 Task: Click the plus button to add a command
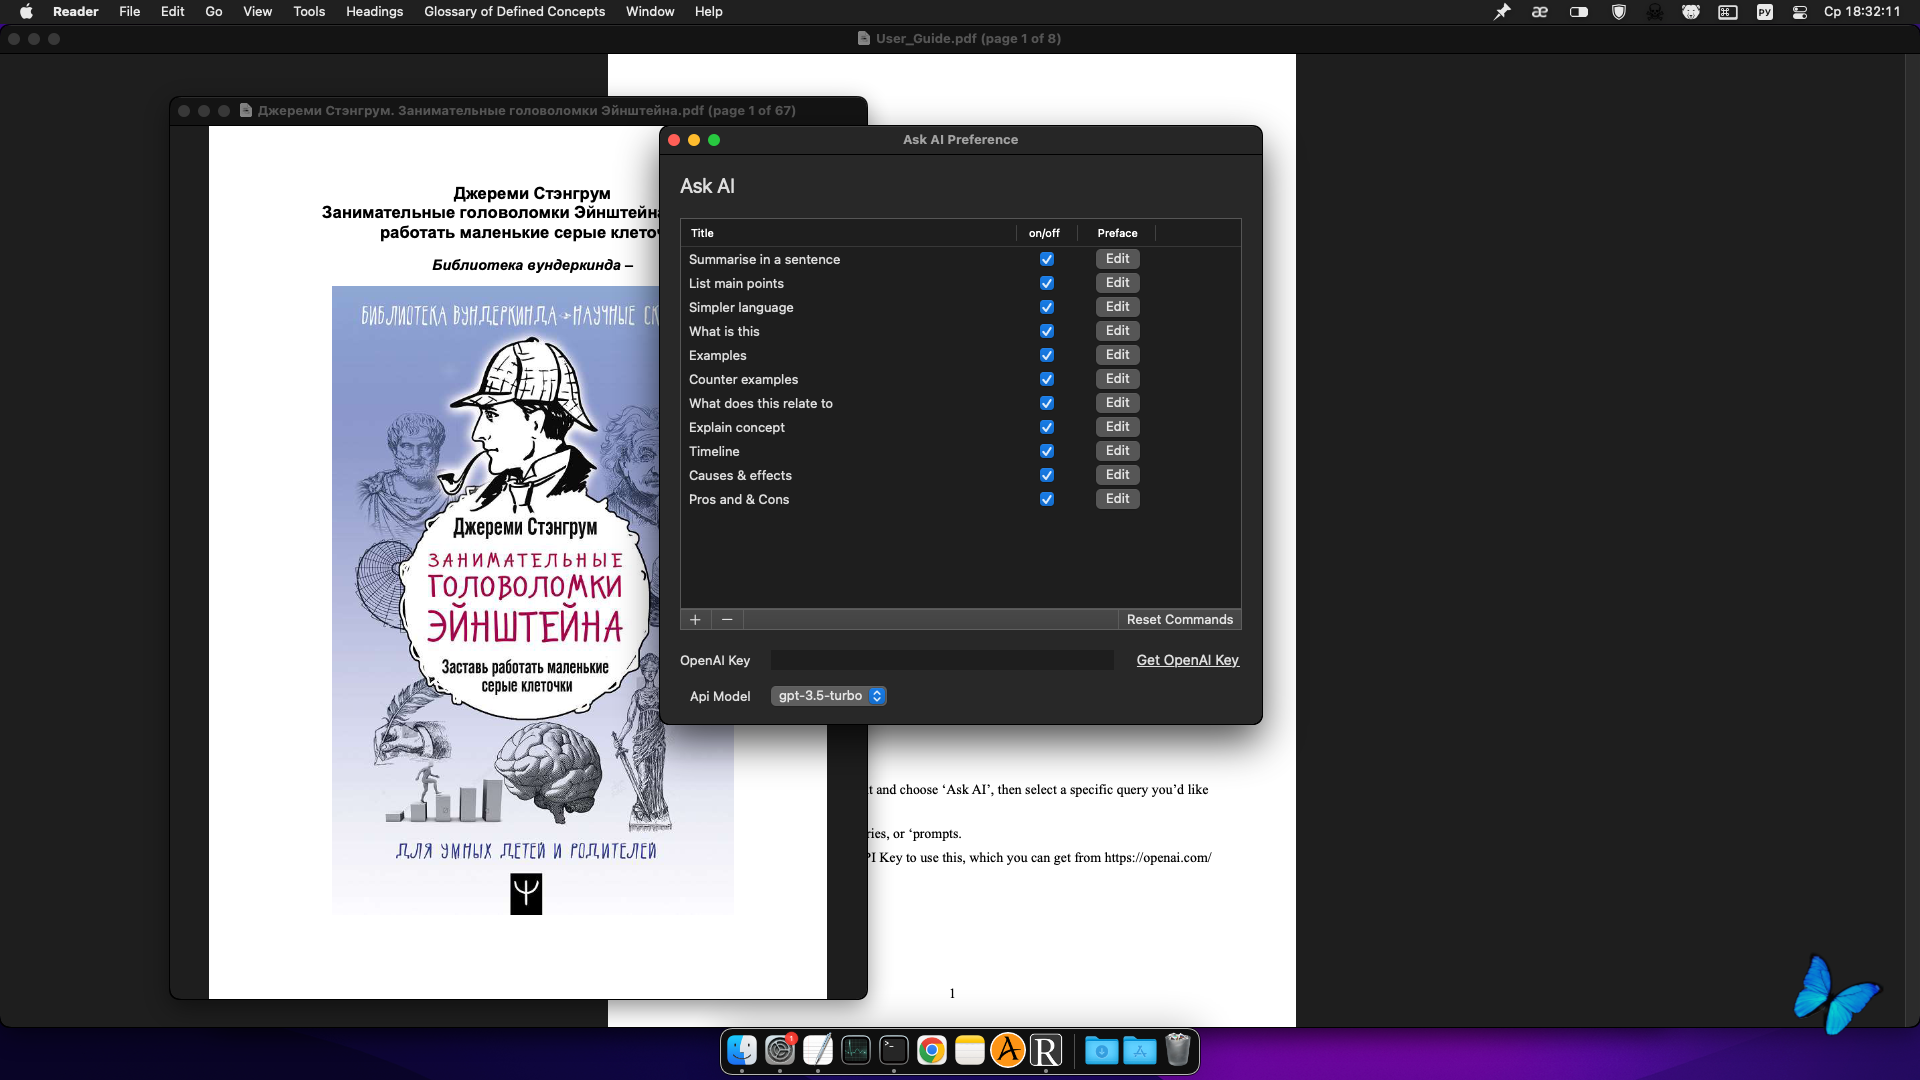pos(695,620)
